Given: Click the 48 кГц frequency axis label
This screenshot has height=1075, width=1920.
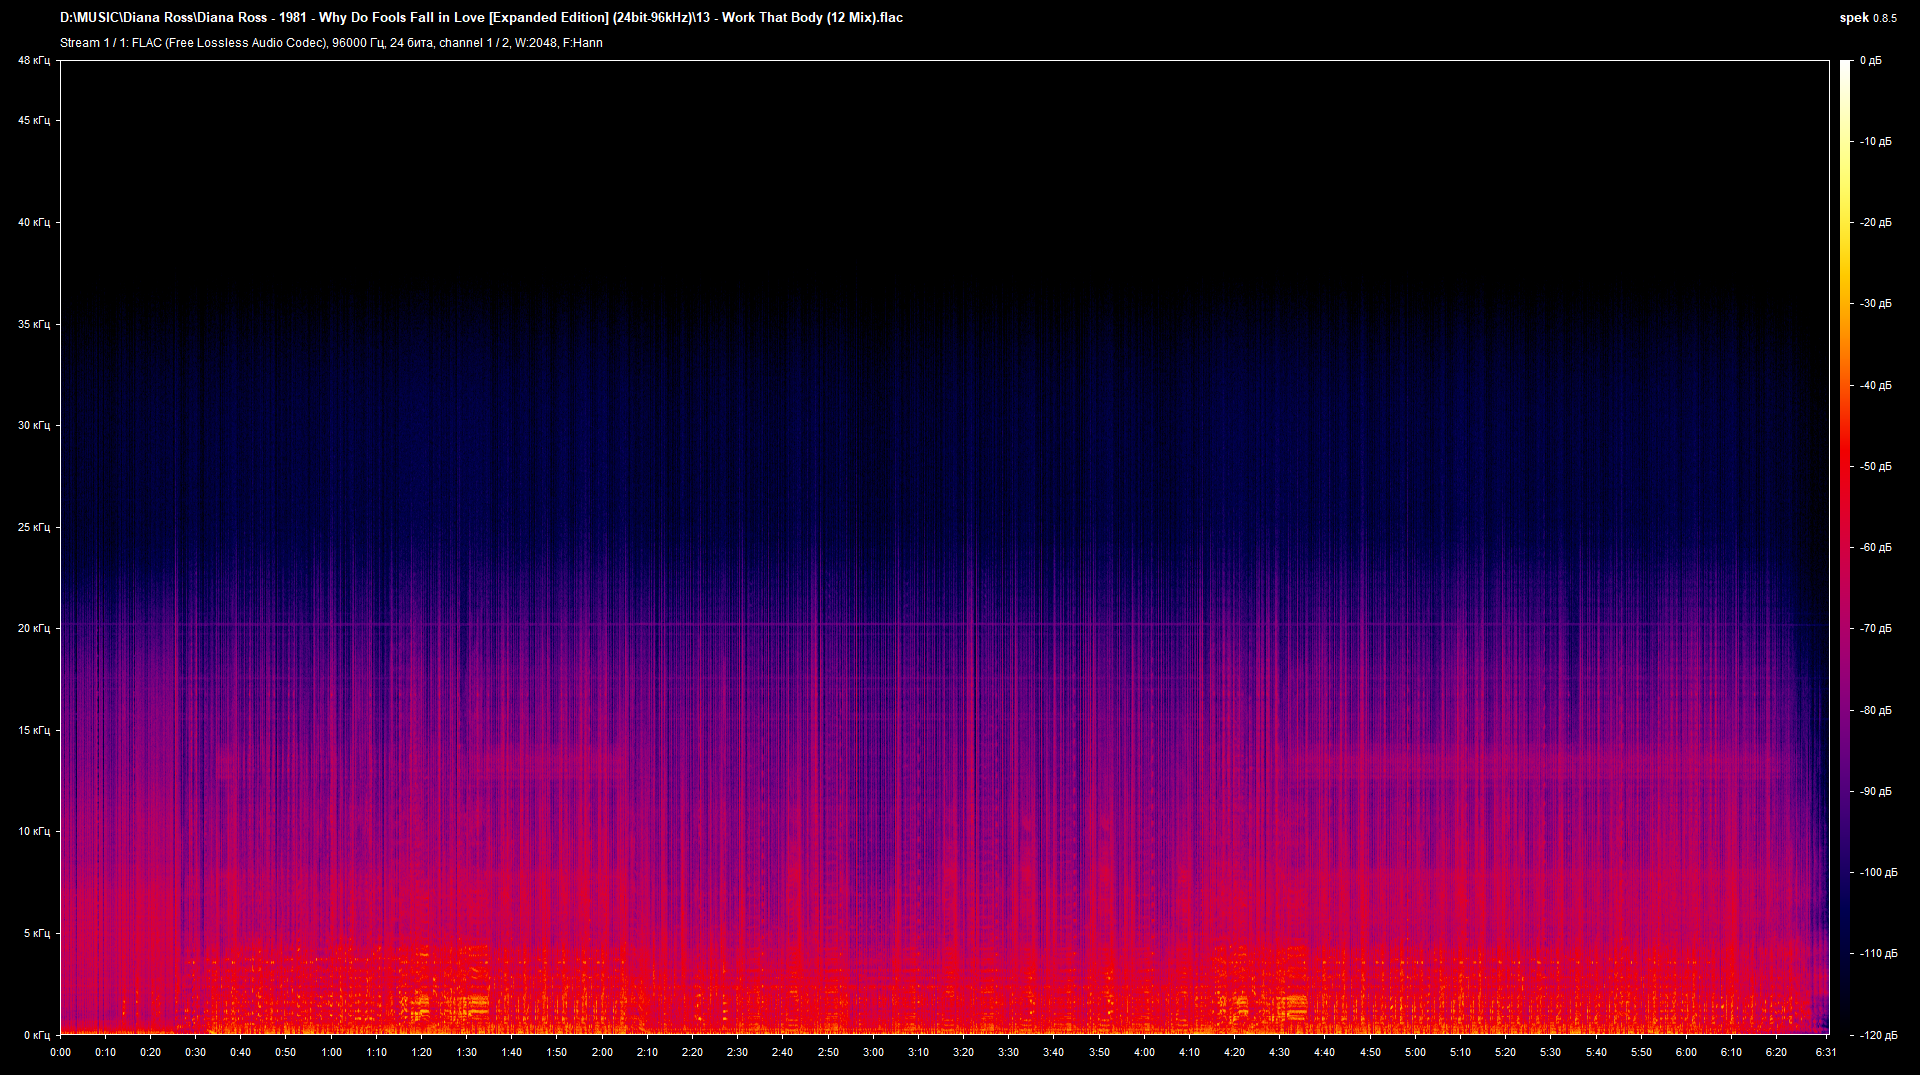Looking at the screenshot, I should point(33,60).
